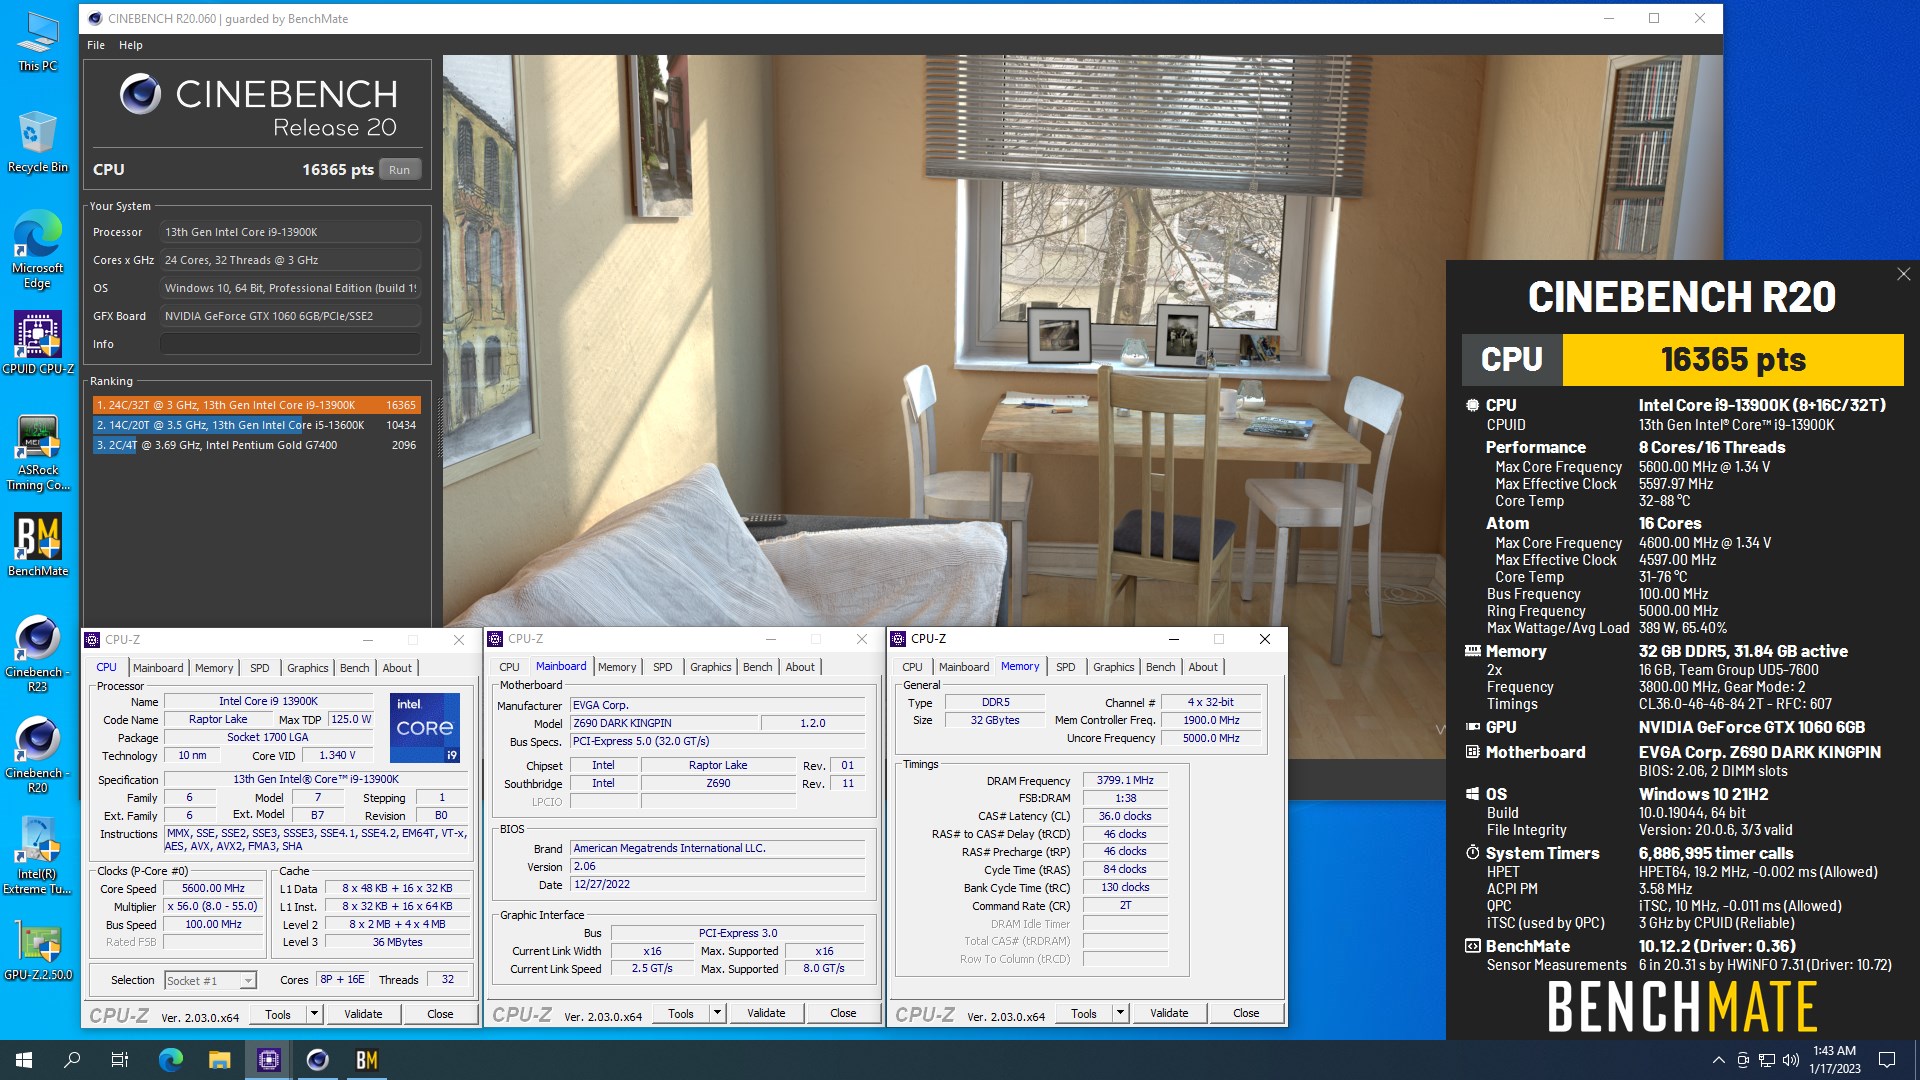Open Task View on taskbar
The width and height of the screenshot is (1920, 1080).
[120, 1060]
